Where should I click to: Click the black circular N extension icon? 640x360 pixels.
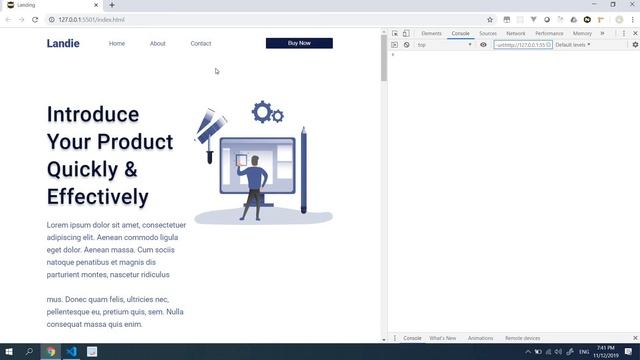[587, 20]
